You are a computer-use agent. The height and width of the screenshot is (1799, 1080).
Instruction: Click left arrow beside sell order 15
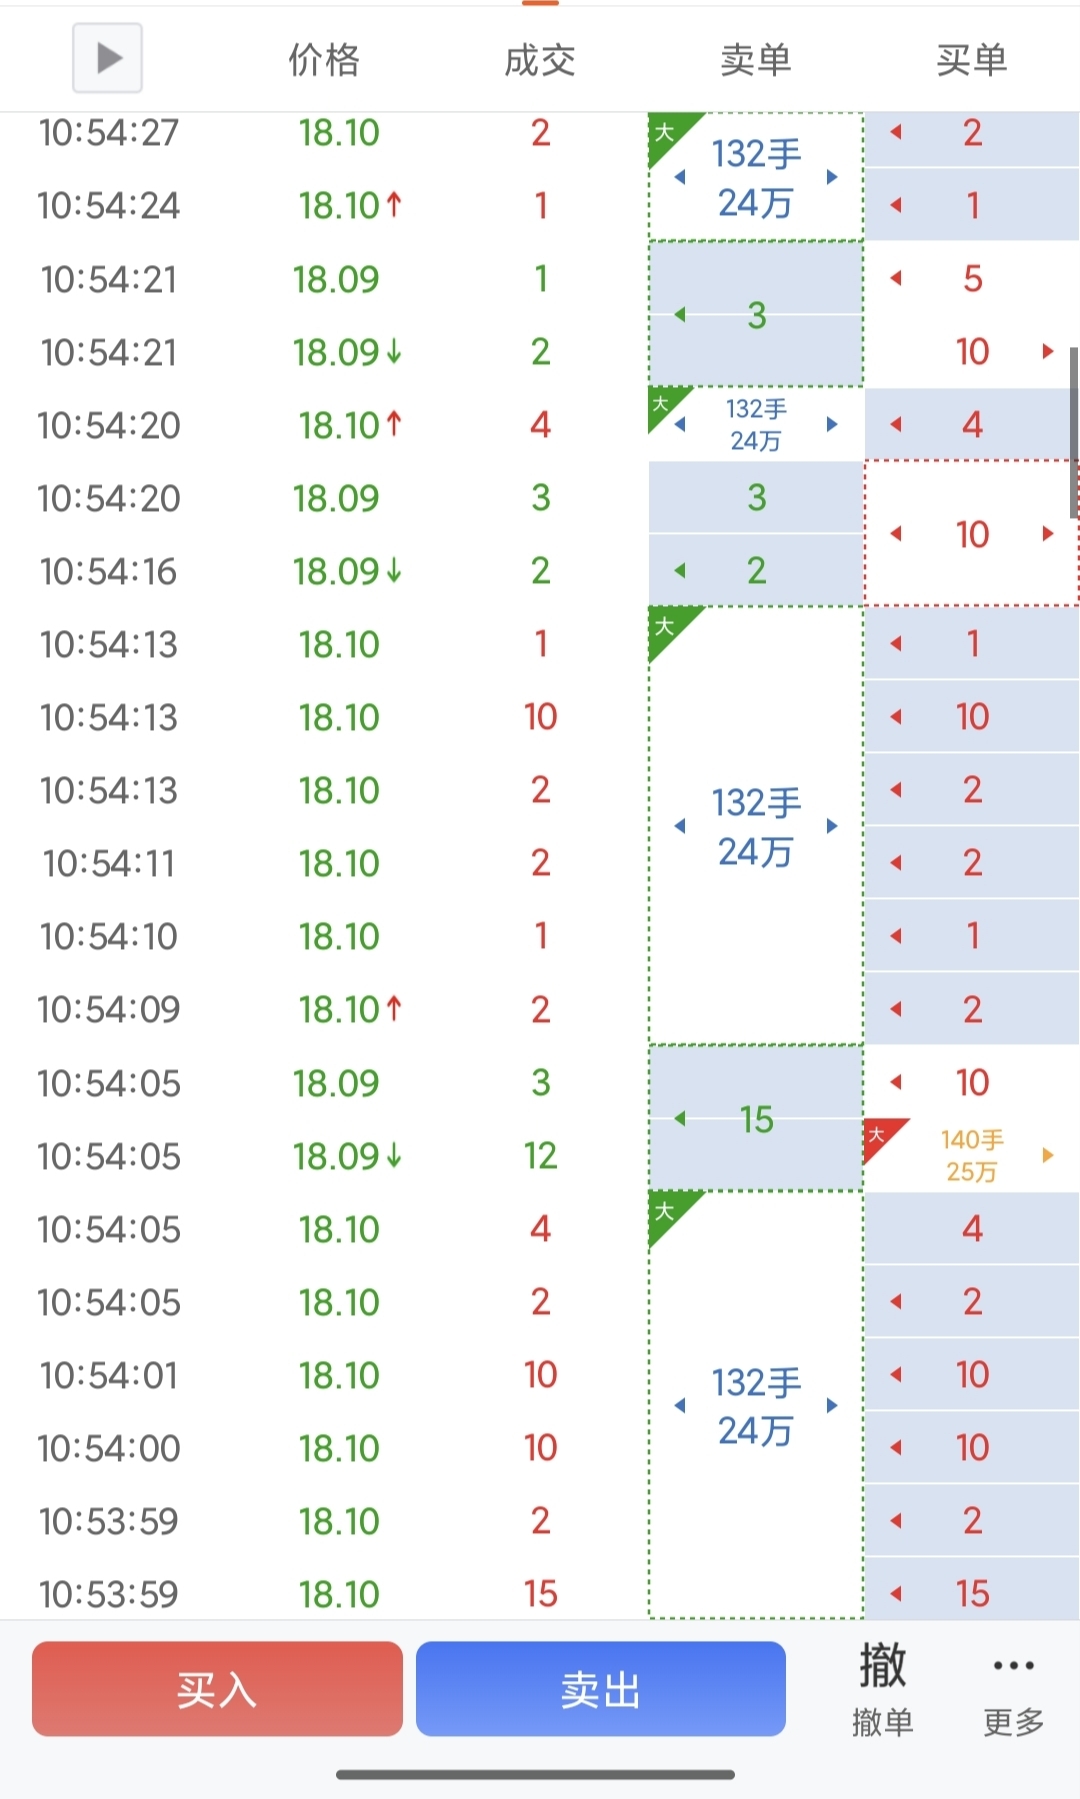point(681,1119)
